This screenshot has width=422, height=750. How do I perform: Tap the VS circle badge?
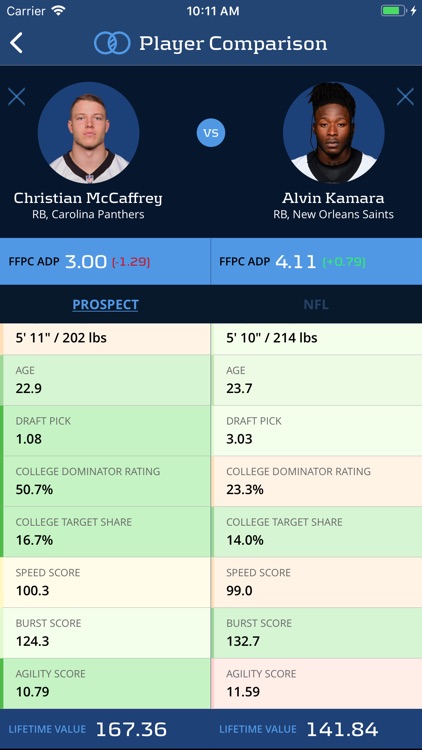click(211, 132)
